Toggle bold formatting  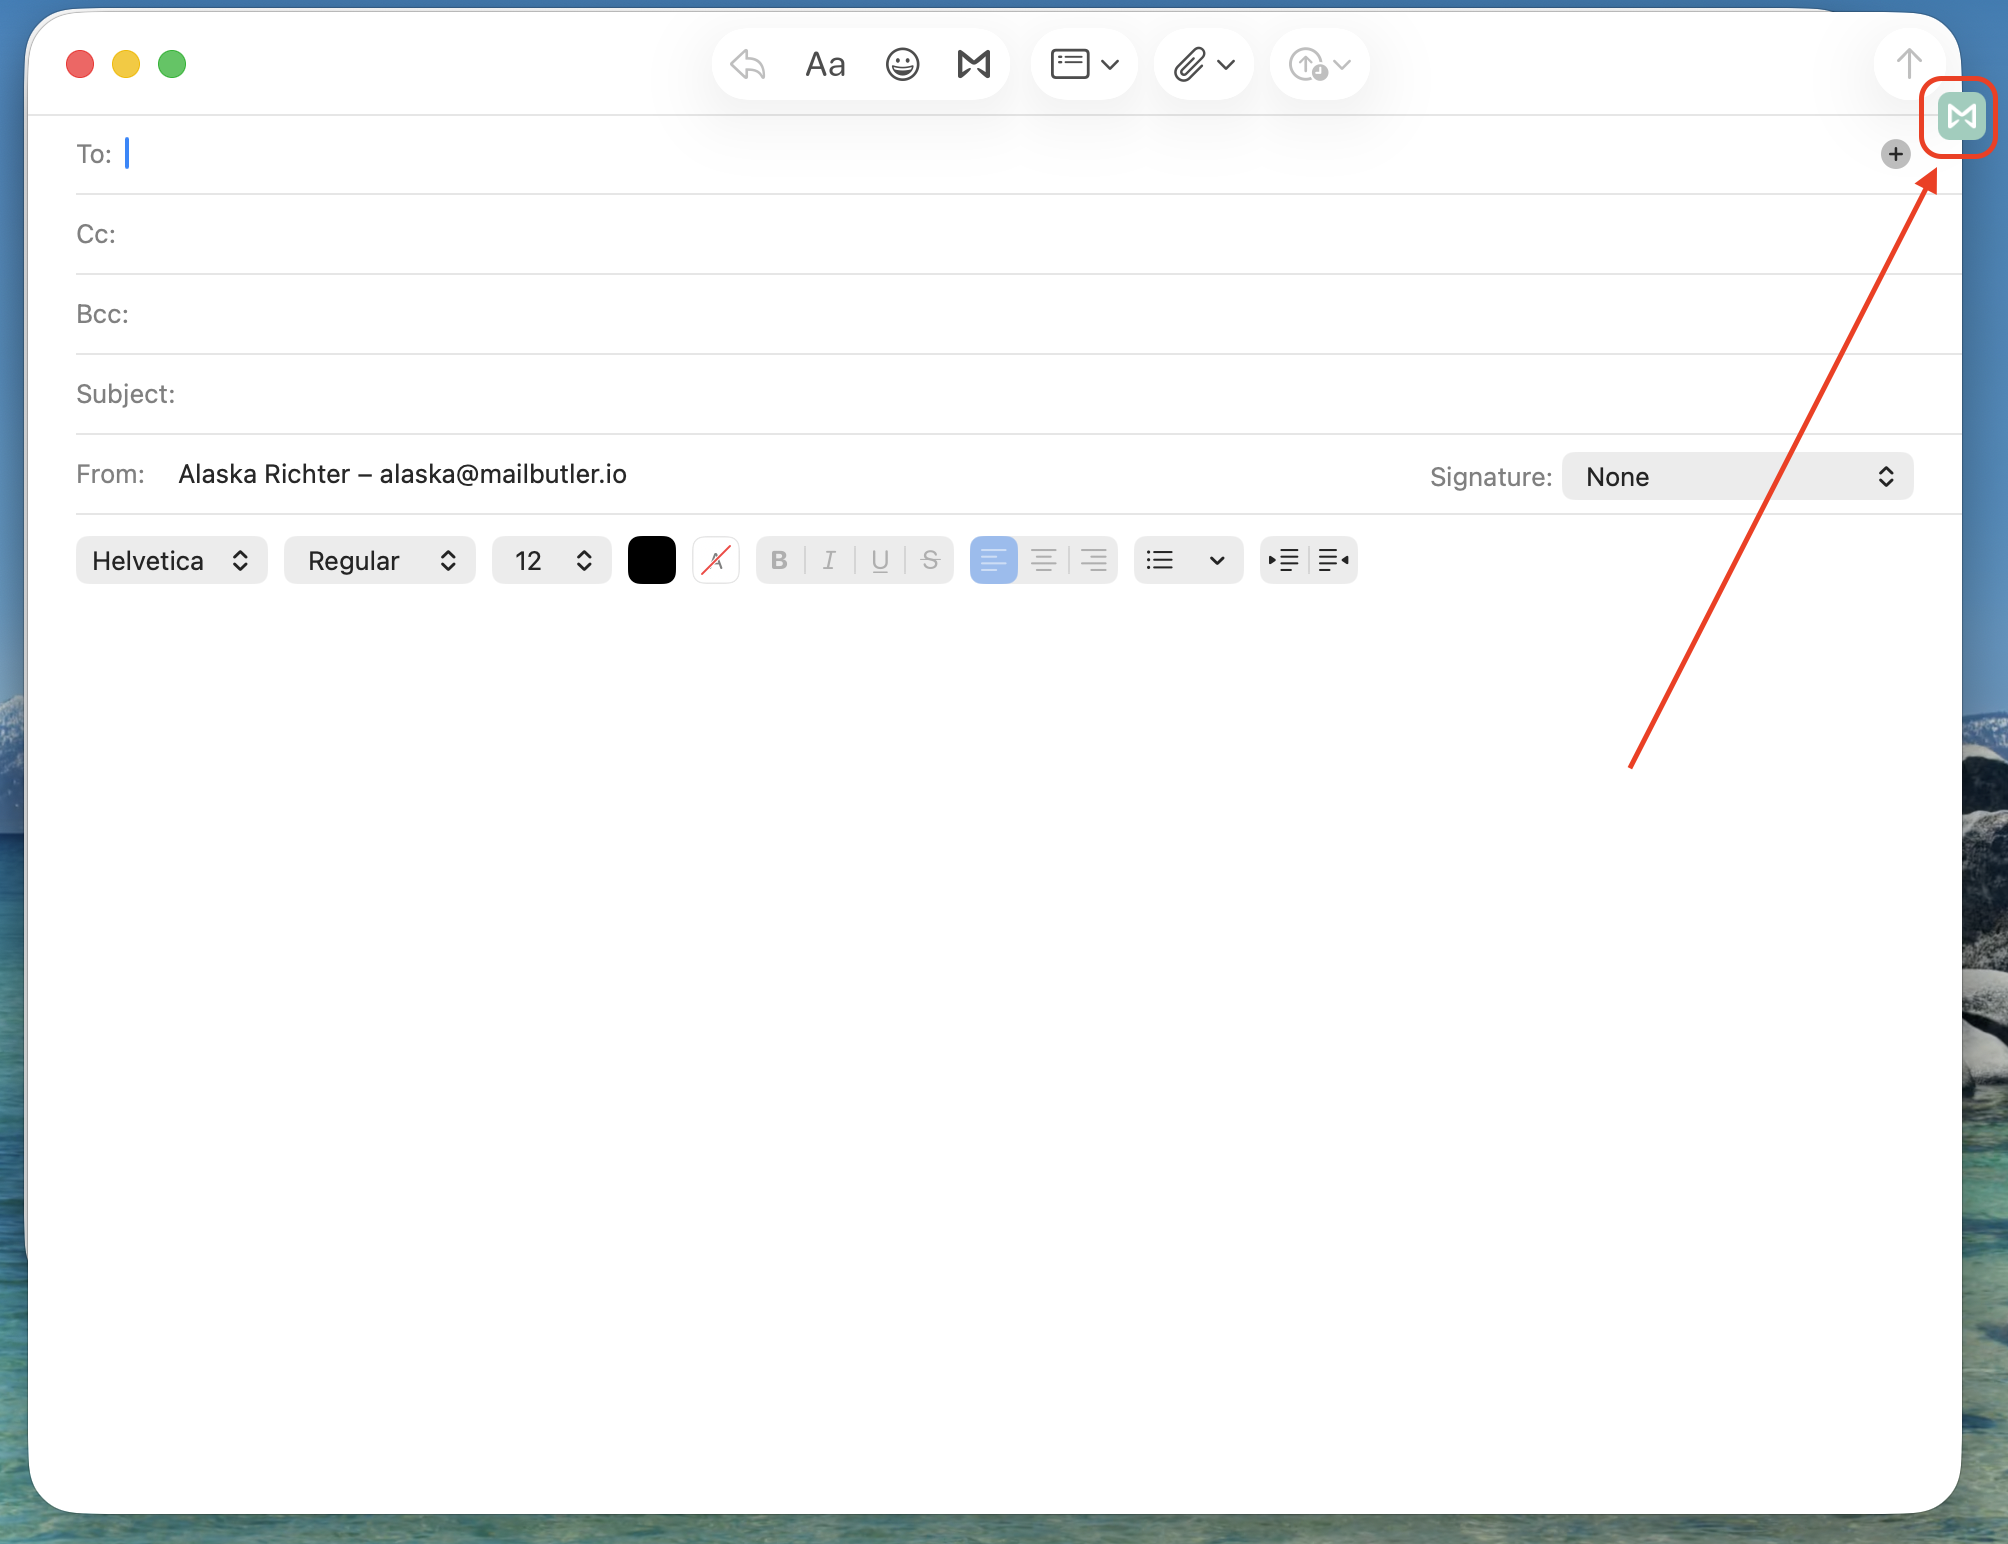pyautogui.click(x=780, y=560)
